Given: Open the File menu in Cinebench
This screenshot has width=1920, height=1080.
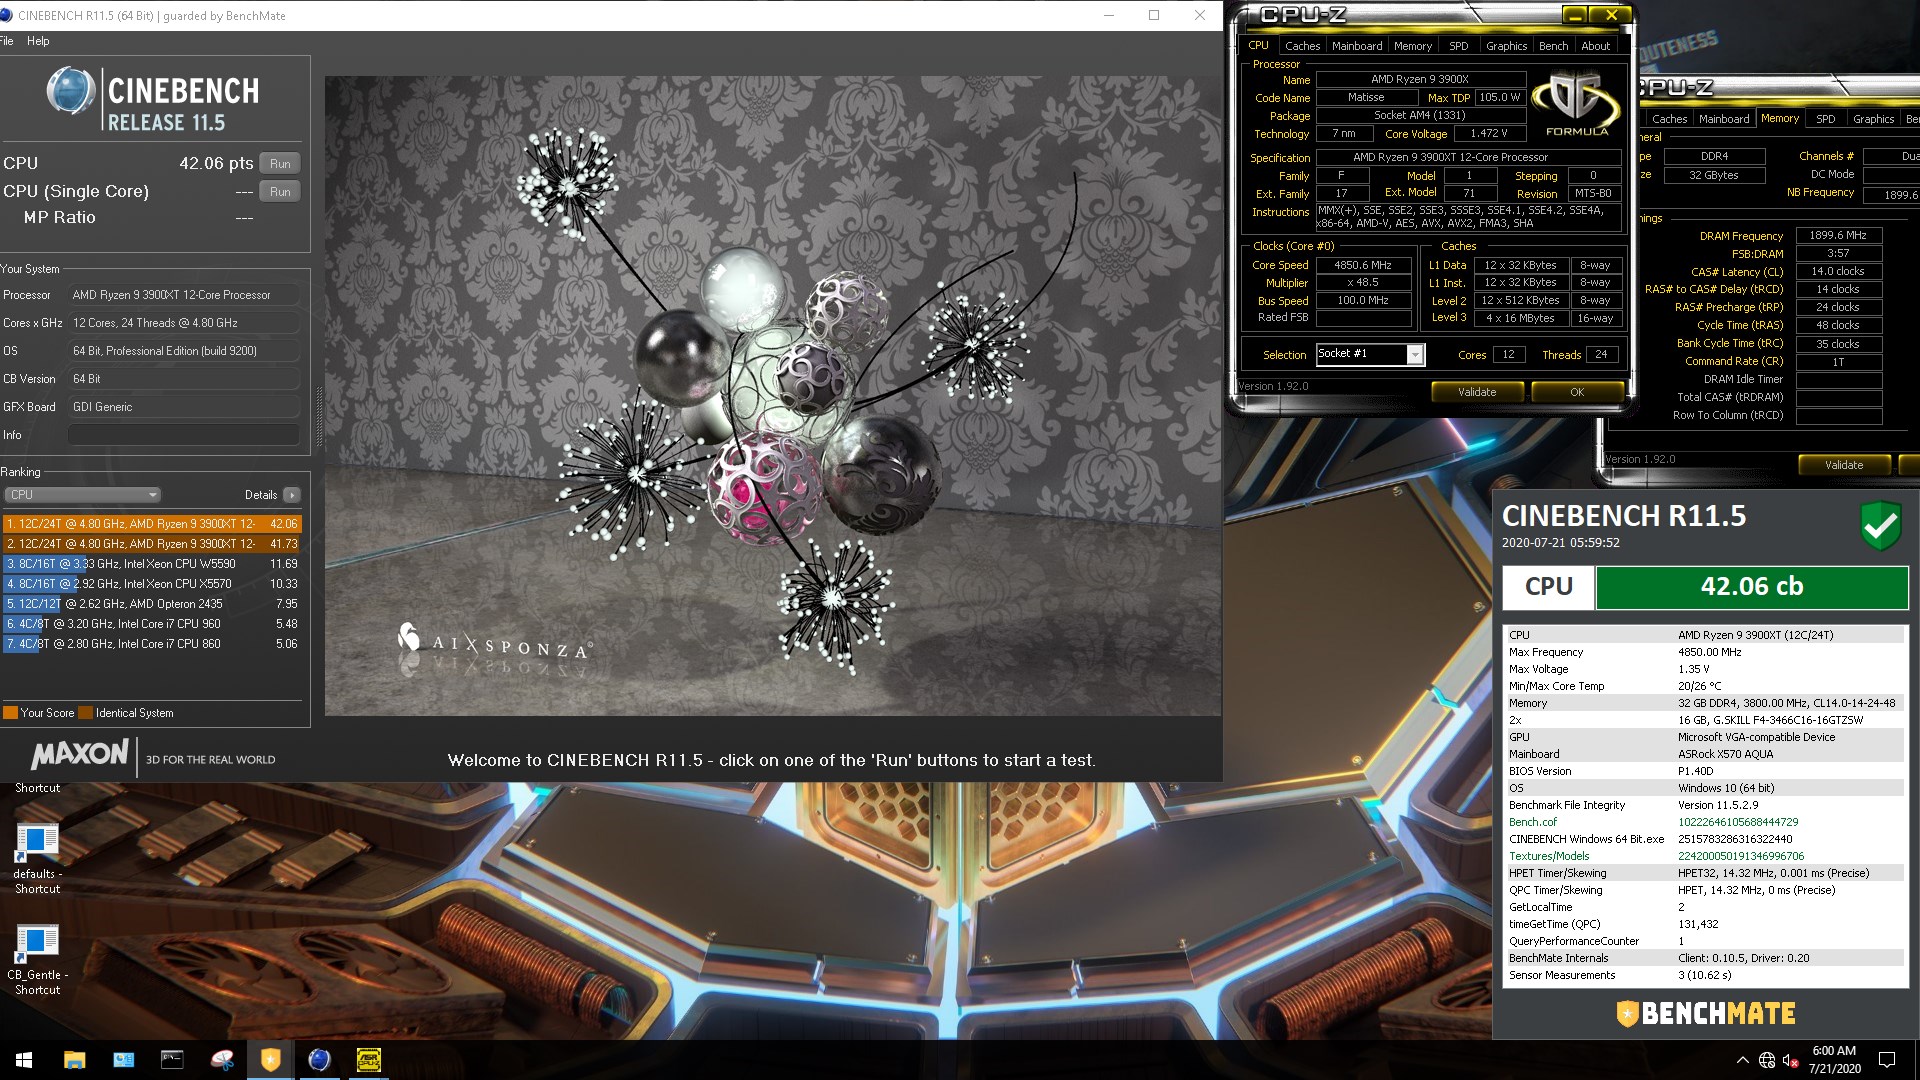Looking at the screenshot, I should coord(7,41).
